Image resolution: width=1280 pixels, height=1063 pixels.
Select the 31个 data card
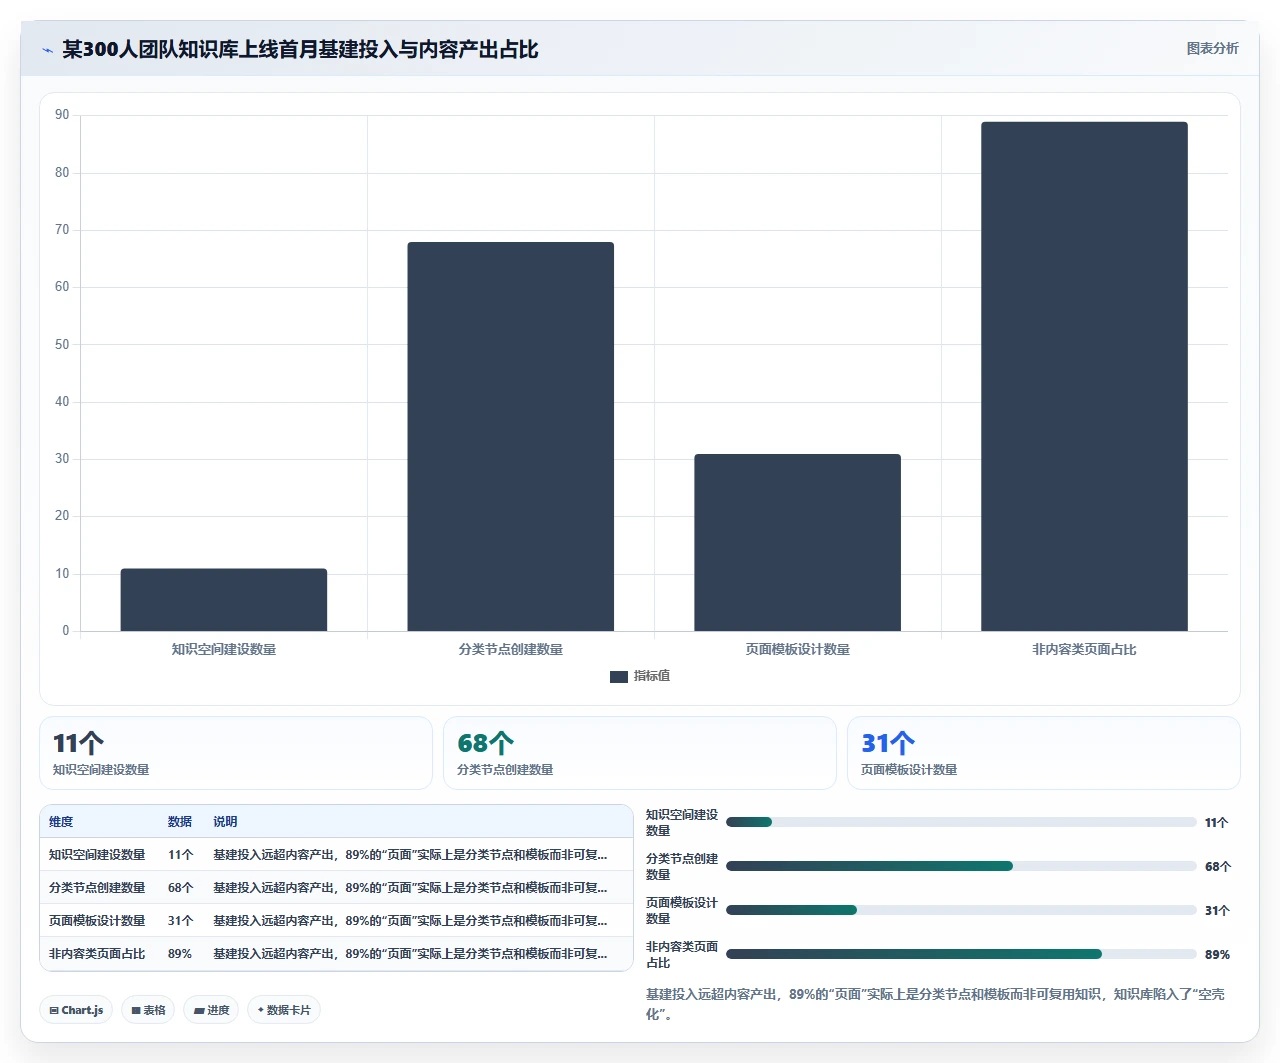tap(1044, 753)
